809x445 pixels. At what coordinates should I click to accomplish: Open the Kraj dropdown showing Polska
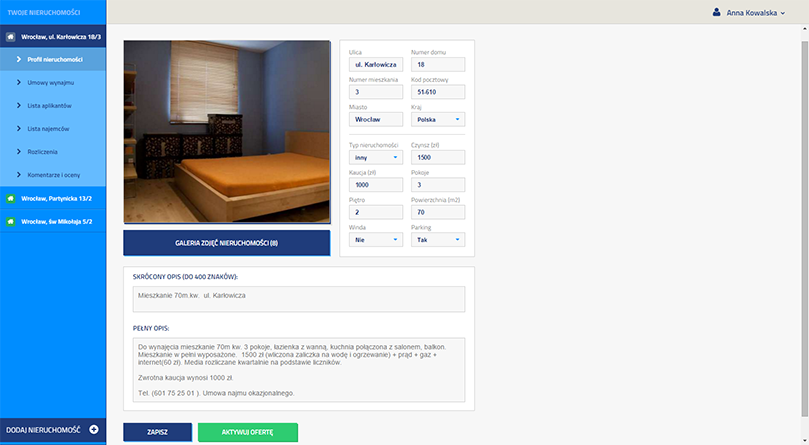tap(438, 119)
